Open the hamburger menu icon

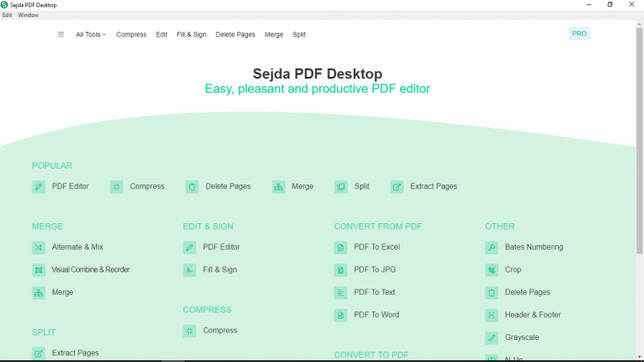61,35
